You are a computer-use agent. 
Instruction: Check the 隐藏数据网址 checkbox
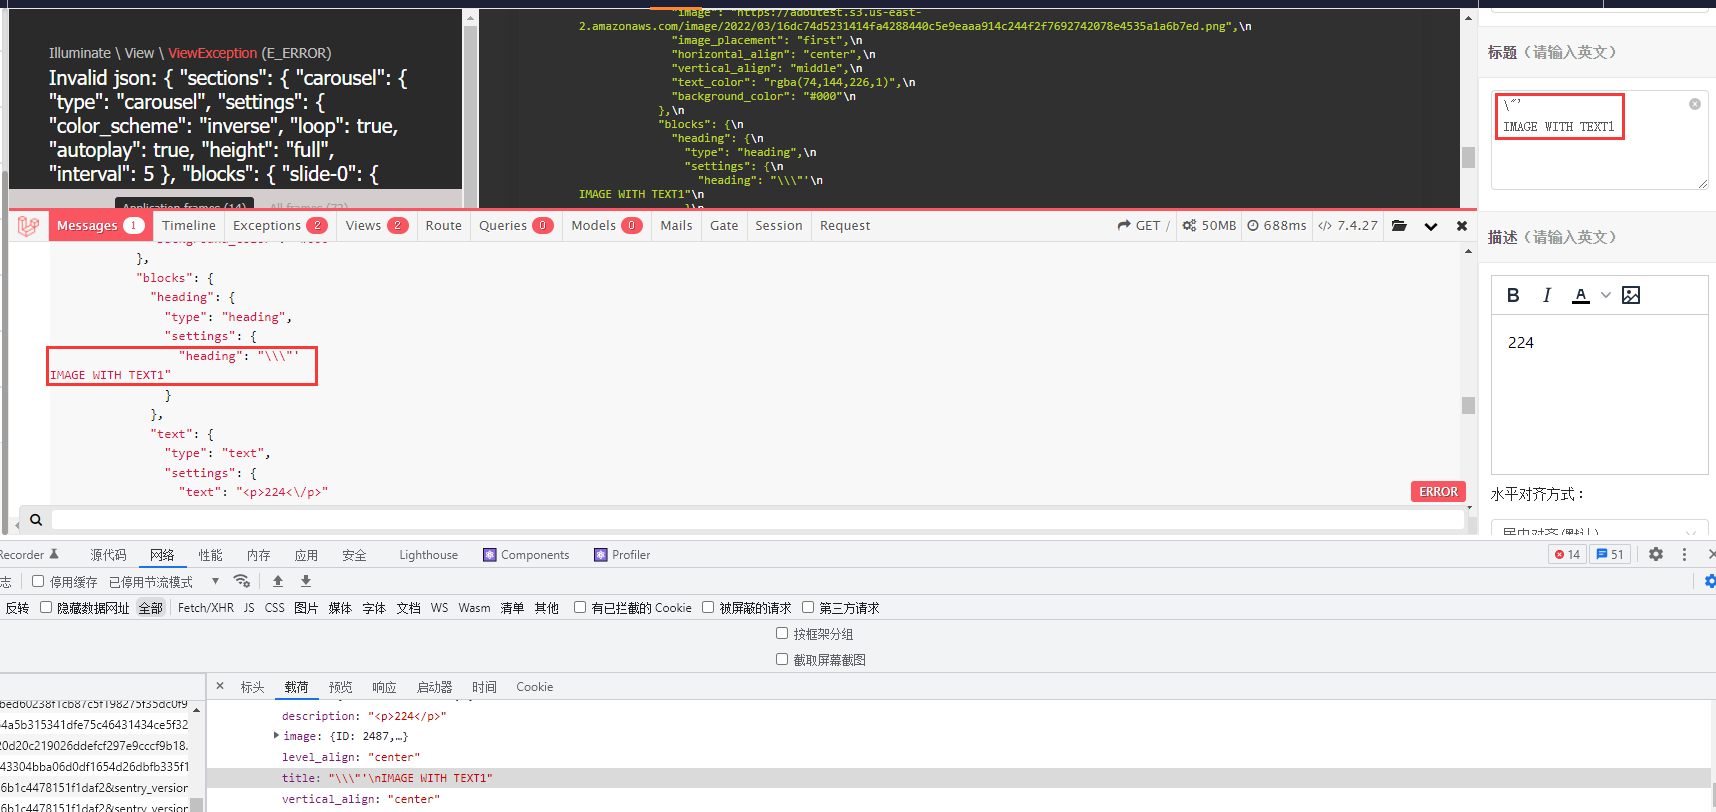pyautogui.click(x=46, y=607)
